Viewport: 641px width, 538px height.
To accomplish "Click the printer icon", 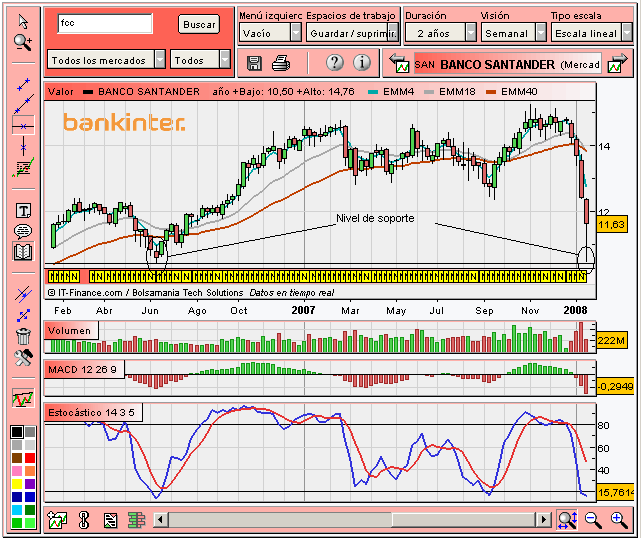I will click(281, 63).
